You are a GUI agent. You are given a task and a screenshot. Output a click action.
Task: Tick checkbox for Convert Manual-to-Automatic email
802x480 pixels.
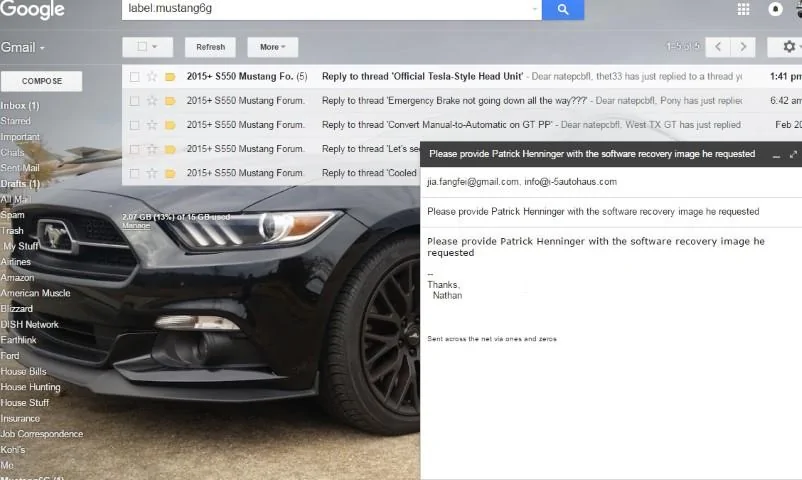135,125
